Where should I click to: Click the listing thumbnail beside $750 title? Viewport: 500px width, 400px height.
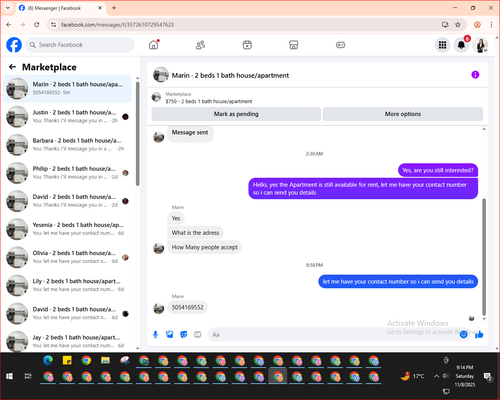coord(156,97)
